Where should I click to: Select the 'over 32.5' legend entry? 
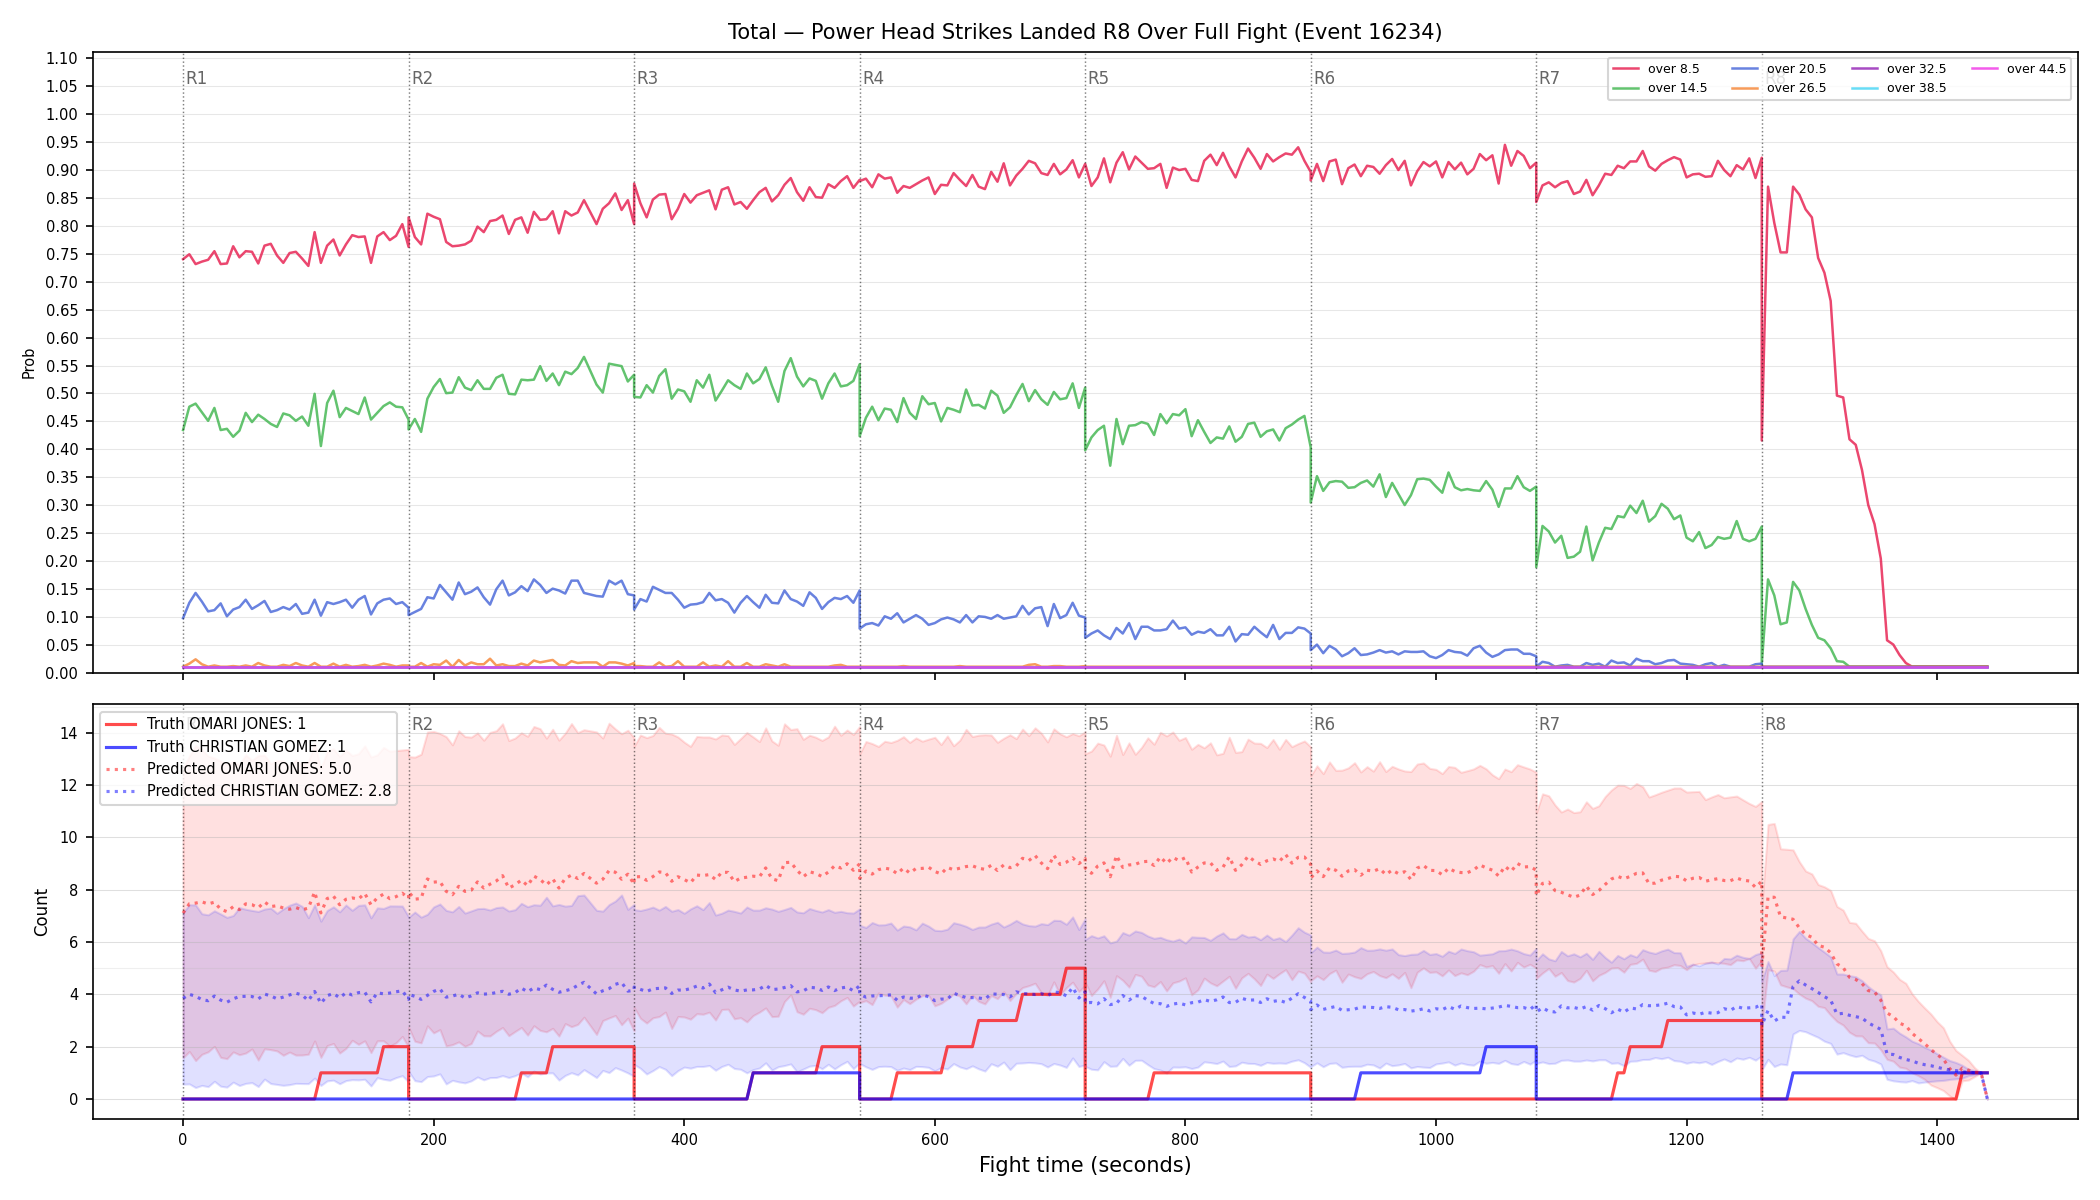pyautogui.click(x=1898, y=69)
